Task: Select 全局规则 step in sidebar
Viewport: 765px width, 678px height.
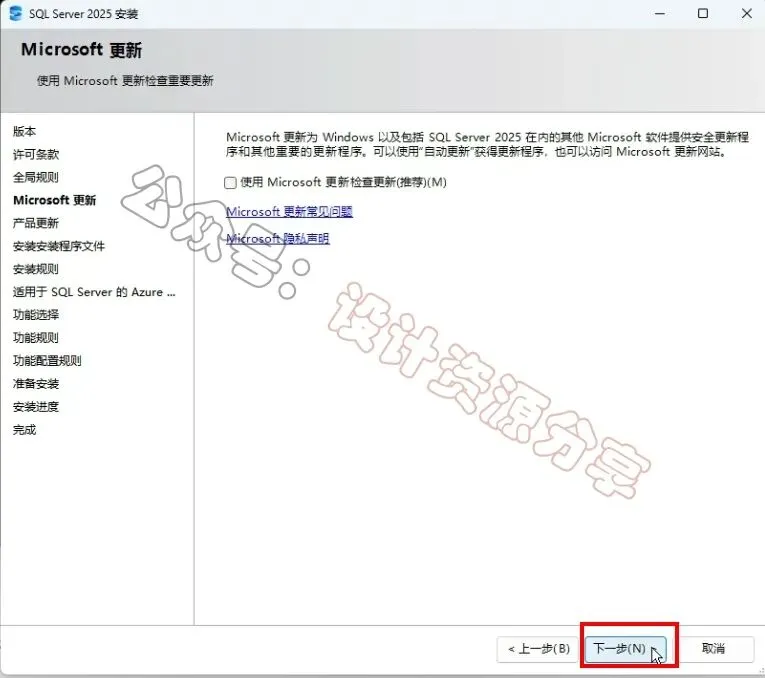Action: pos(36,178)
